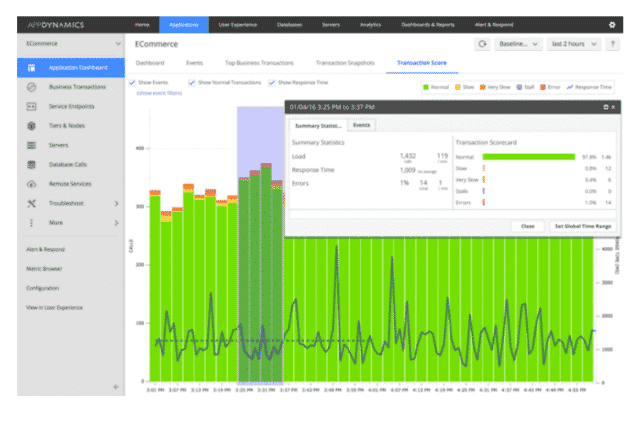The height and width of the screenshot is (422, 638).
Task: Click the Load value 1,432
Action: (408, 155)
